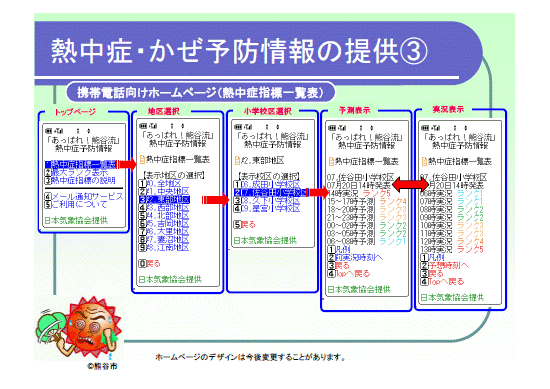Click document icon on the 実況表示 screen
This screenshot has width=550, height=389.
pos(424,162)
